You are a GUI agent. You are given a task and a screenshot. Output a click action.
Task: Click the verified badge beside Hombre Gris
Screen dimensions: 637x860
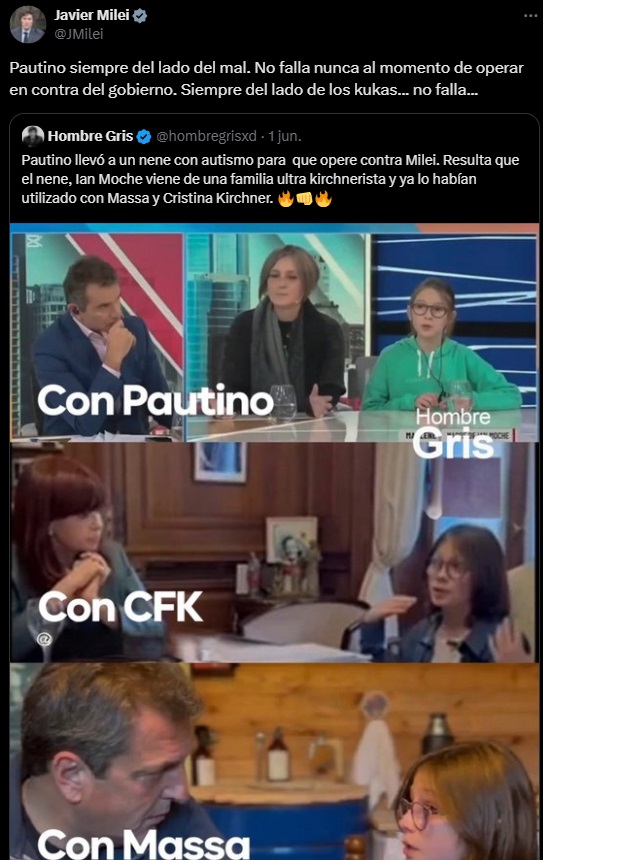click(144, 137)
